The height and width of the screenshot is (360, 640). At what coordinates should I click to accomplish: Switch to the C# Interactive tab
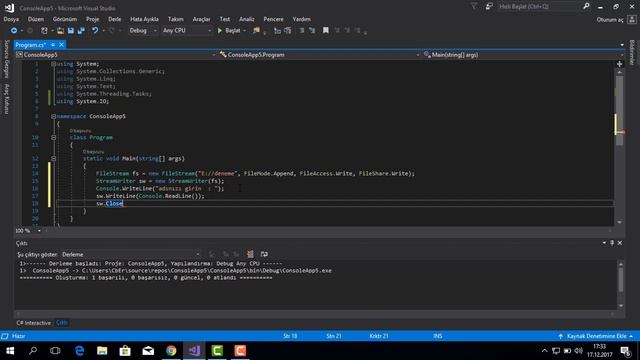pos(33,323)
